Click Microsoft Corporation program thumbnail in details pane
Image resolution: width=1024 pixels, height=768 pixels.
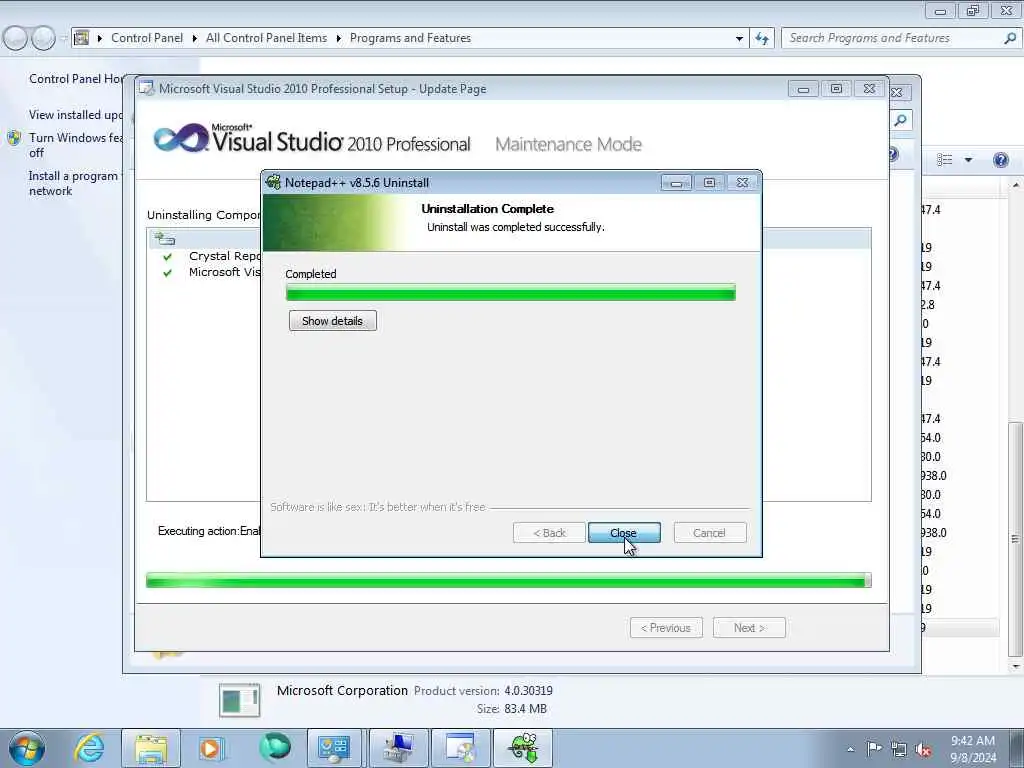[x=240, y=699]
